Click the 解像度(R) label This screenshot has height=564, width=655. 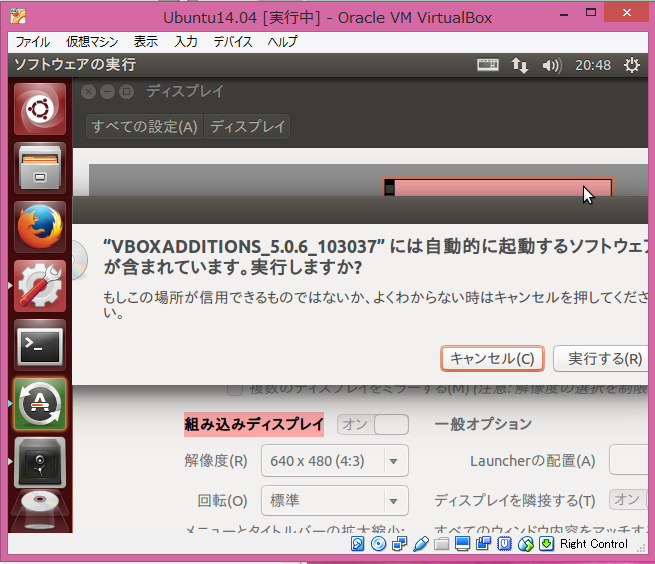(216, 461)
